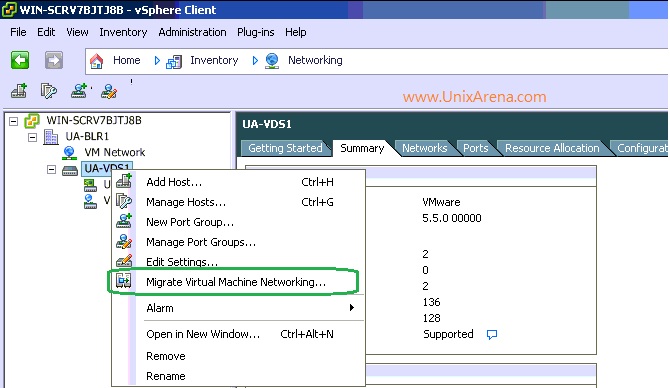Screen dimensions: 670x388
Task: Open the Help menu
Action: pos(296,32)
